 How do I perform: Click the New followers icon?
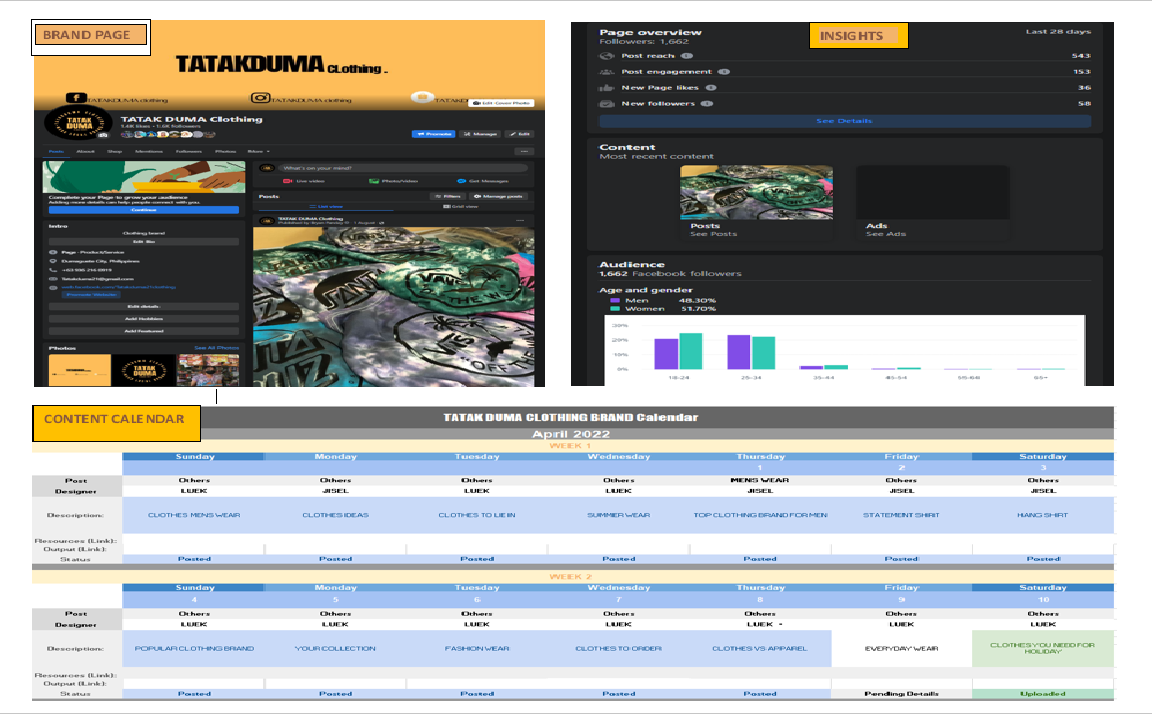pos(607,104)
